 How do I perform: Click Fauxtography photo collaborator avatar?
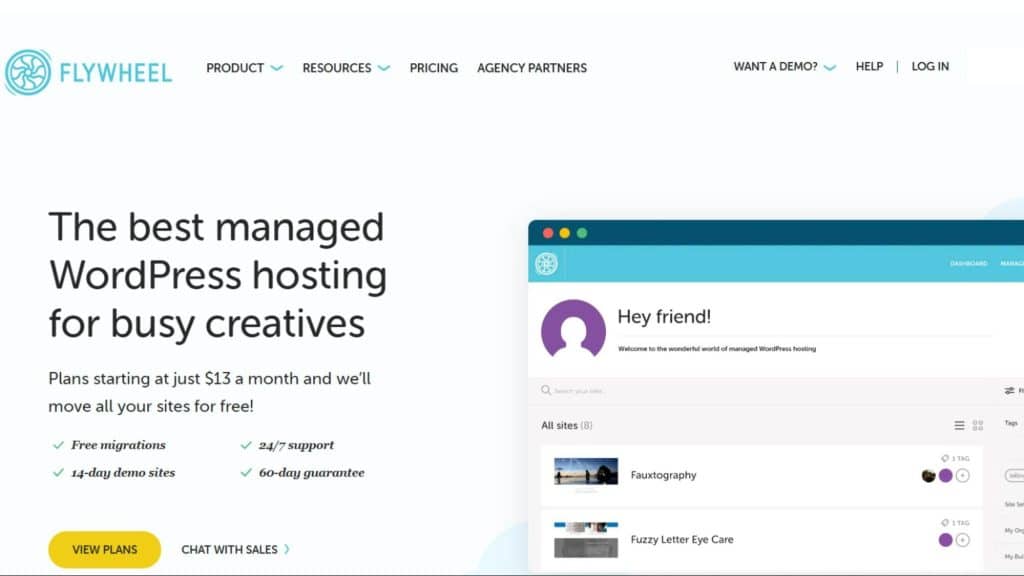(x=929, y=476)
